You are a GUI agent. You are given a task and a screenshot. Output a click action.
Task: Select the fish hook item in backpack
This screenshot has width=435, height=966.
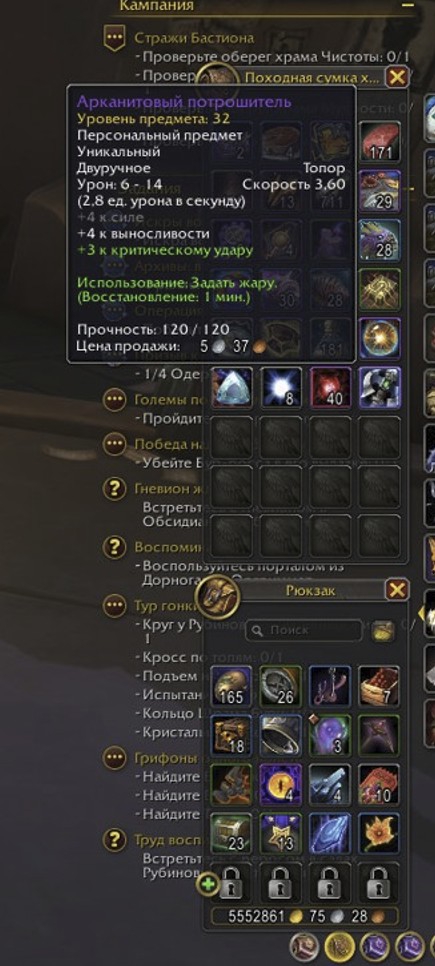coord(330,686)
